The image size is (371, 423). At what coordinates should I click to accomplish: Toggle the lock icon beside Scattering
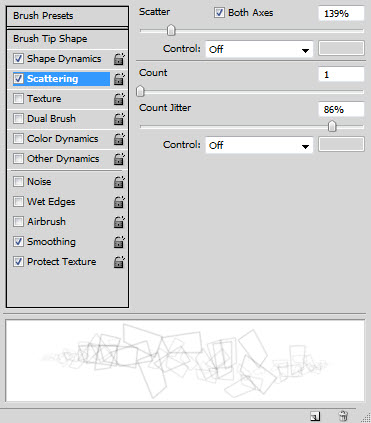point(119,79)
